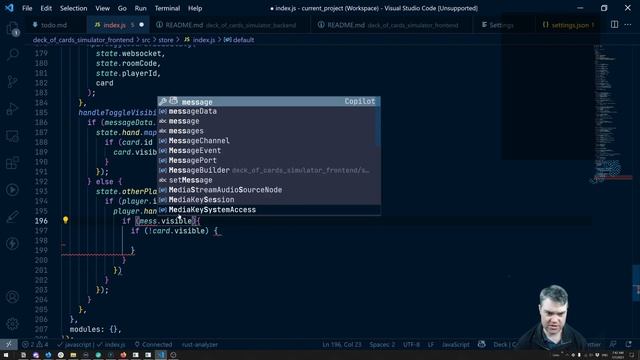Open the Selection menu
Screen dimensions: 640x360
pyautogui.click(x=73, y=8)
